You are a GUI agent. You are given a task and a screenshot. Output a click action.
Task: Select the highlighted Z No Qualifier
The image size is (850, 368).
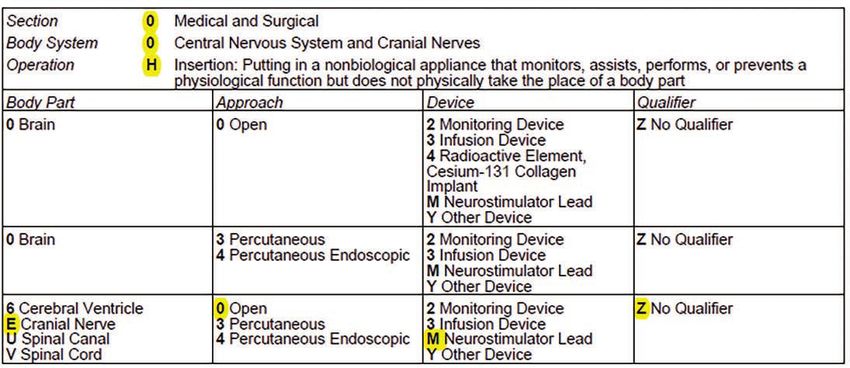[685, 309]
